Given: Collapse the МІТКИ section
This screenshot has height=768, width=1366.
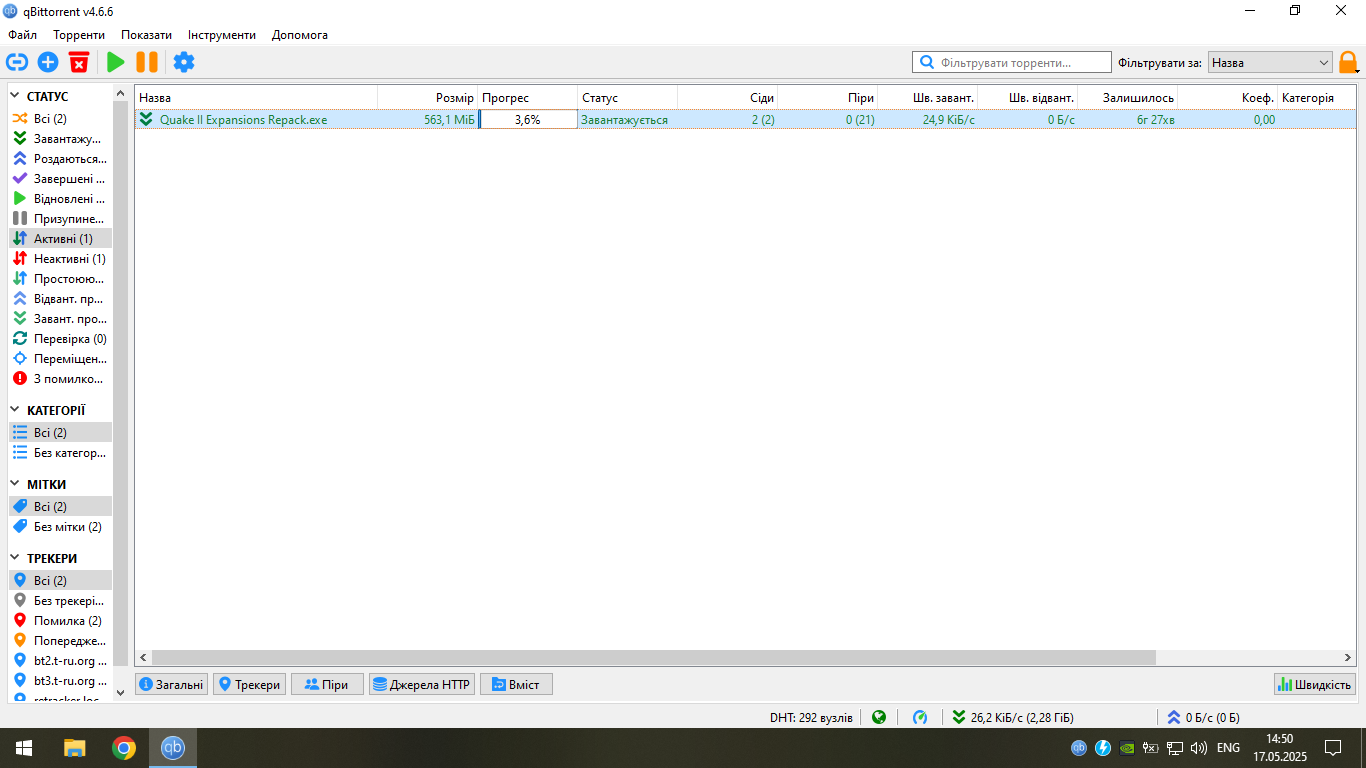Looking at the screenshot, I should [x=15, y=485].
